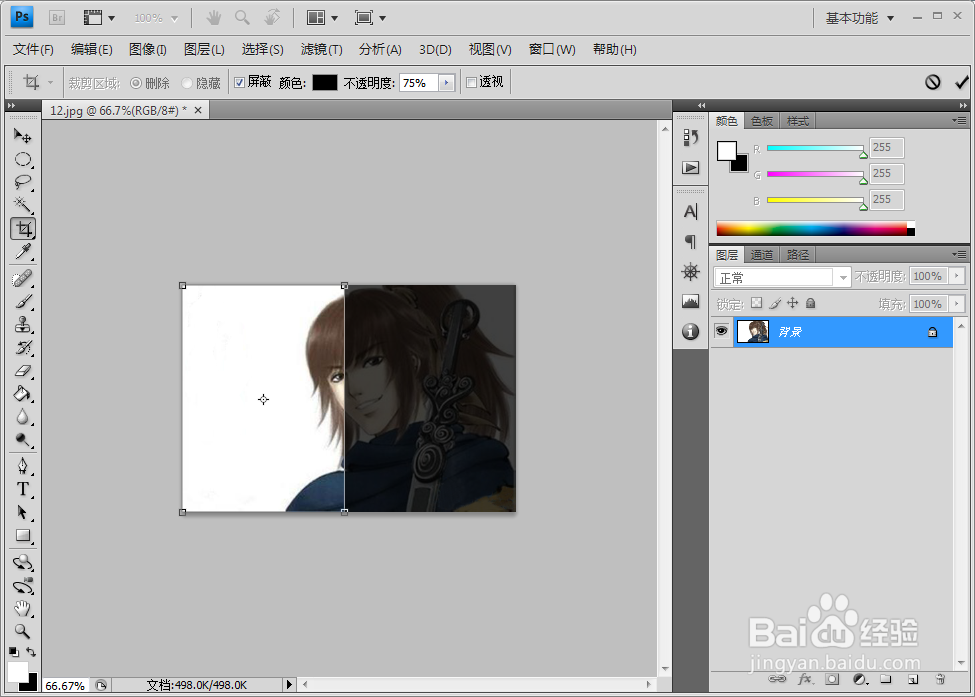Viewport: 975px width, 697px height.
Task: Switch to the Paths tab
Action: tap(798, 255)
